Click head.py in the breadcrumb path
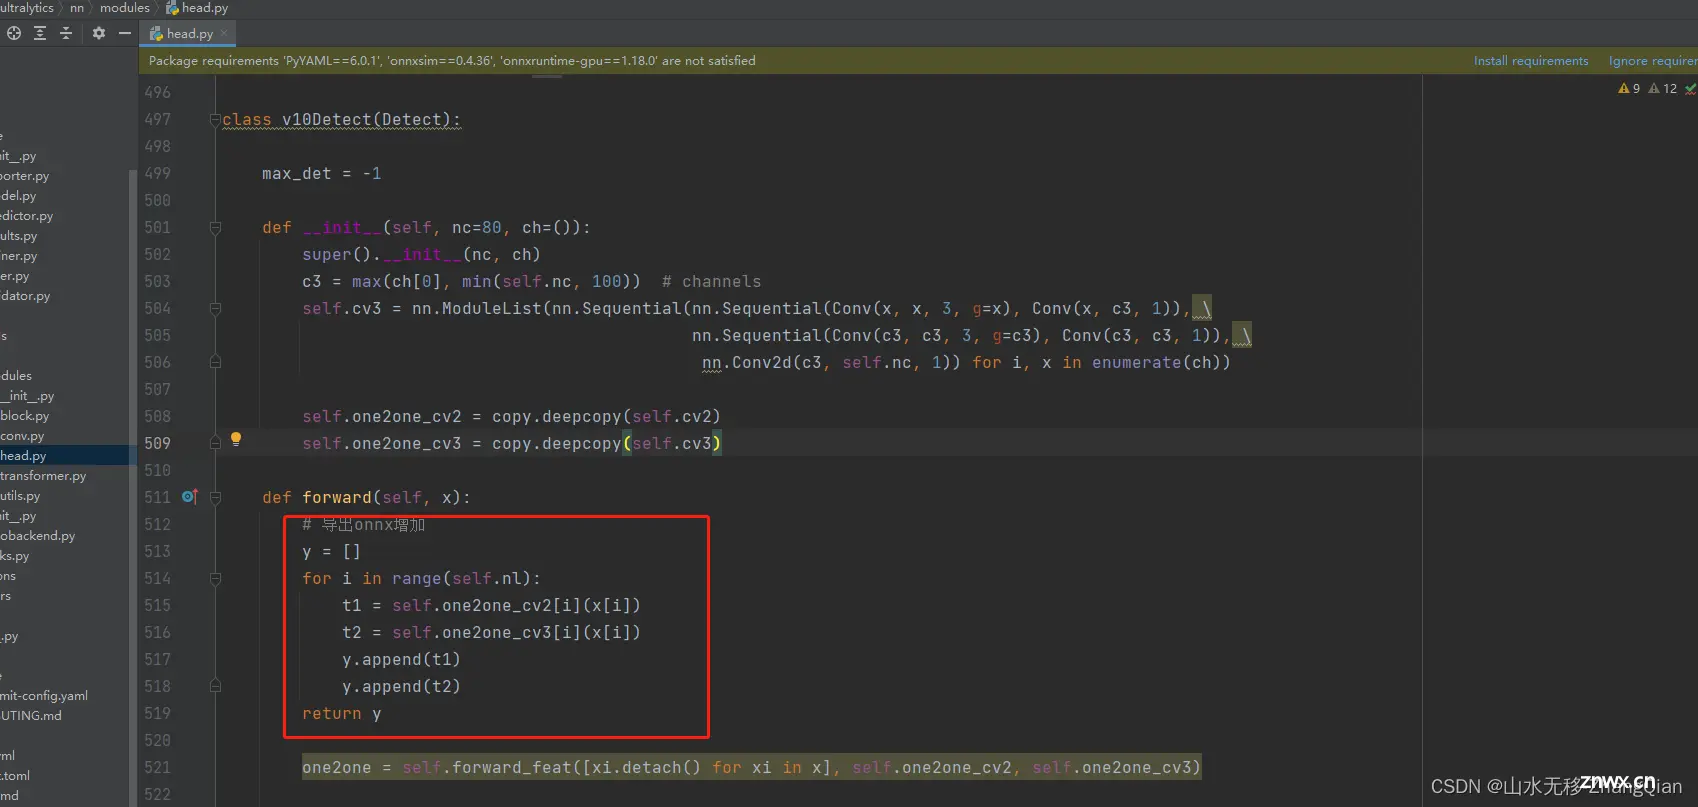 pos(197,8)
